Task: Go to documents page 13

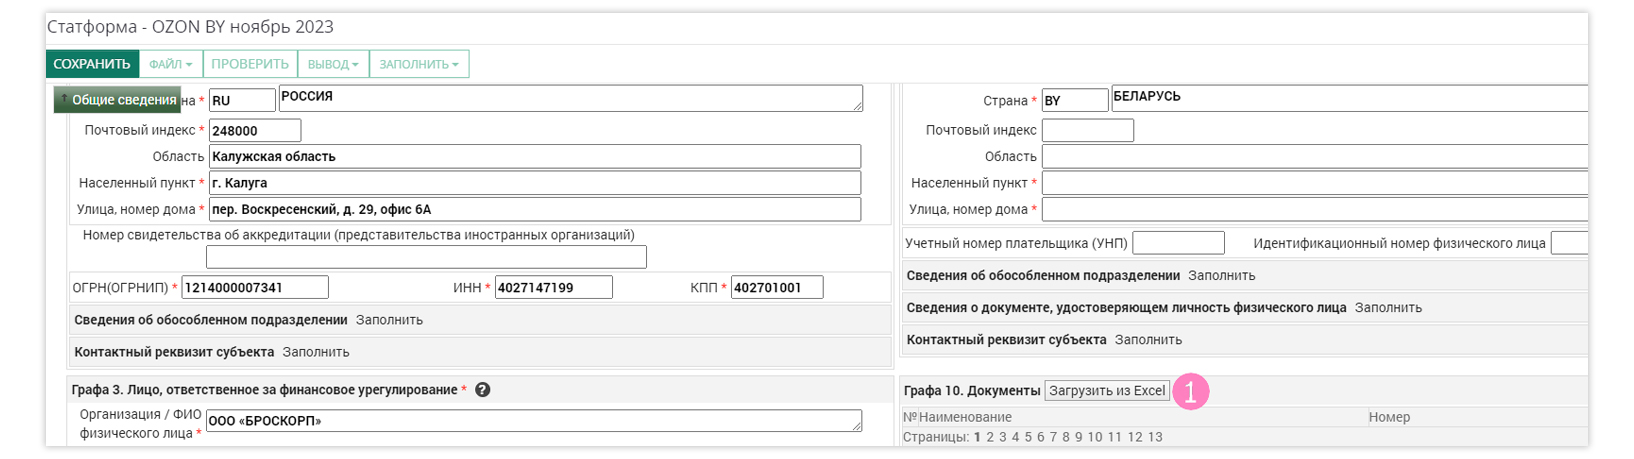Action: tap(1155, 437)
